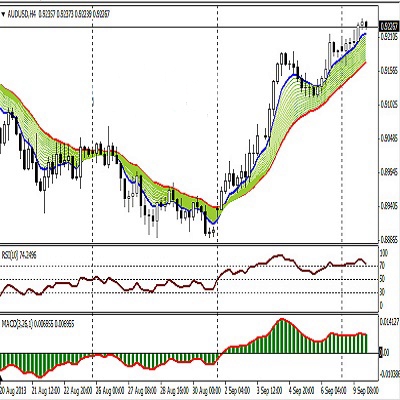Click the 0.91025 price scale value

click(389, 105)
